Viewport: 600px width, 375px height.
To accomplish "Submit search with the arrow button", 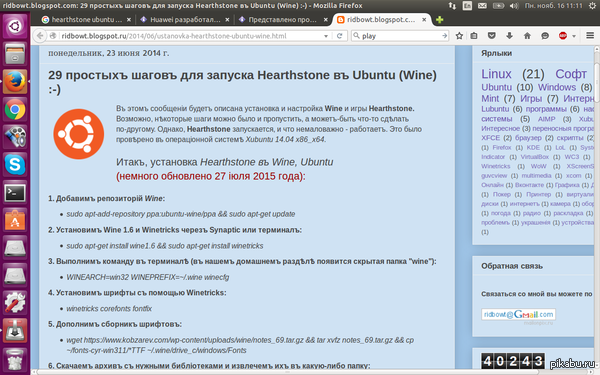I will 444,36.
